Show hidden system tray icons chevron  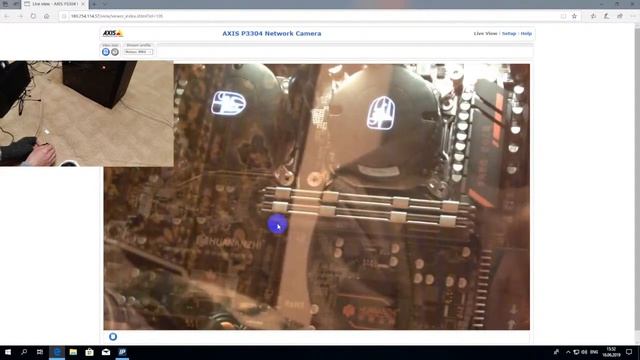[x=568, y=352]
